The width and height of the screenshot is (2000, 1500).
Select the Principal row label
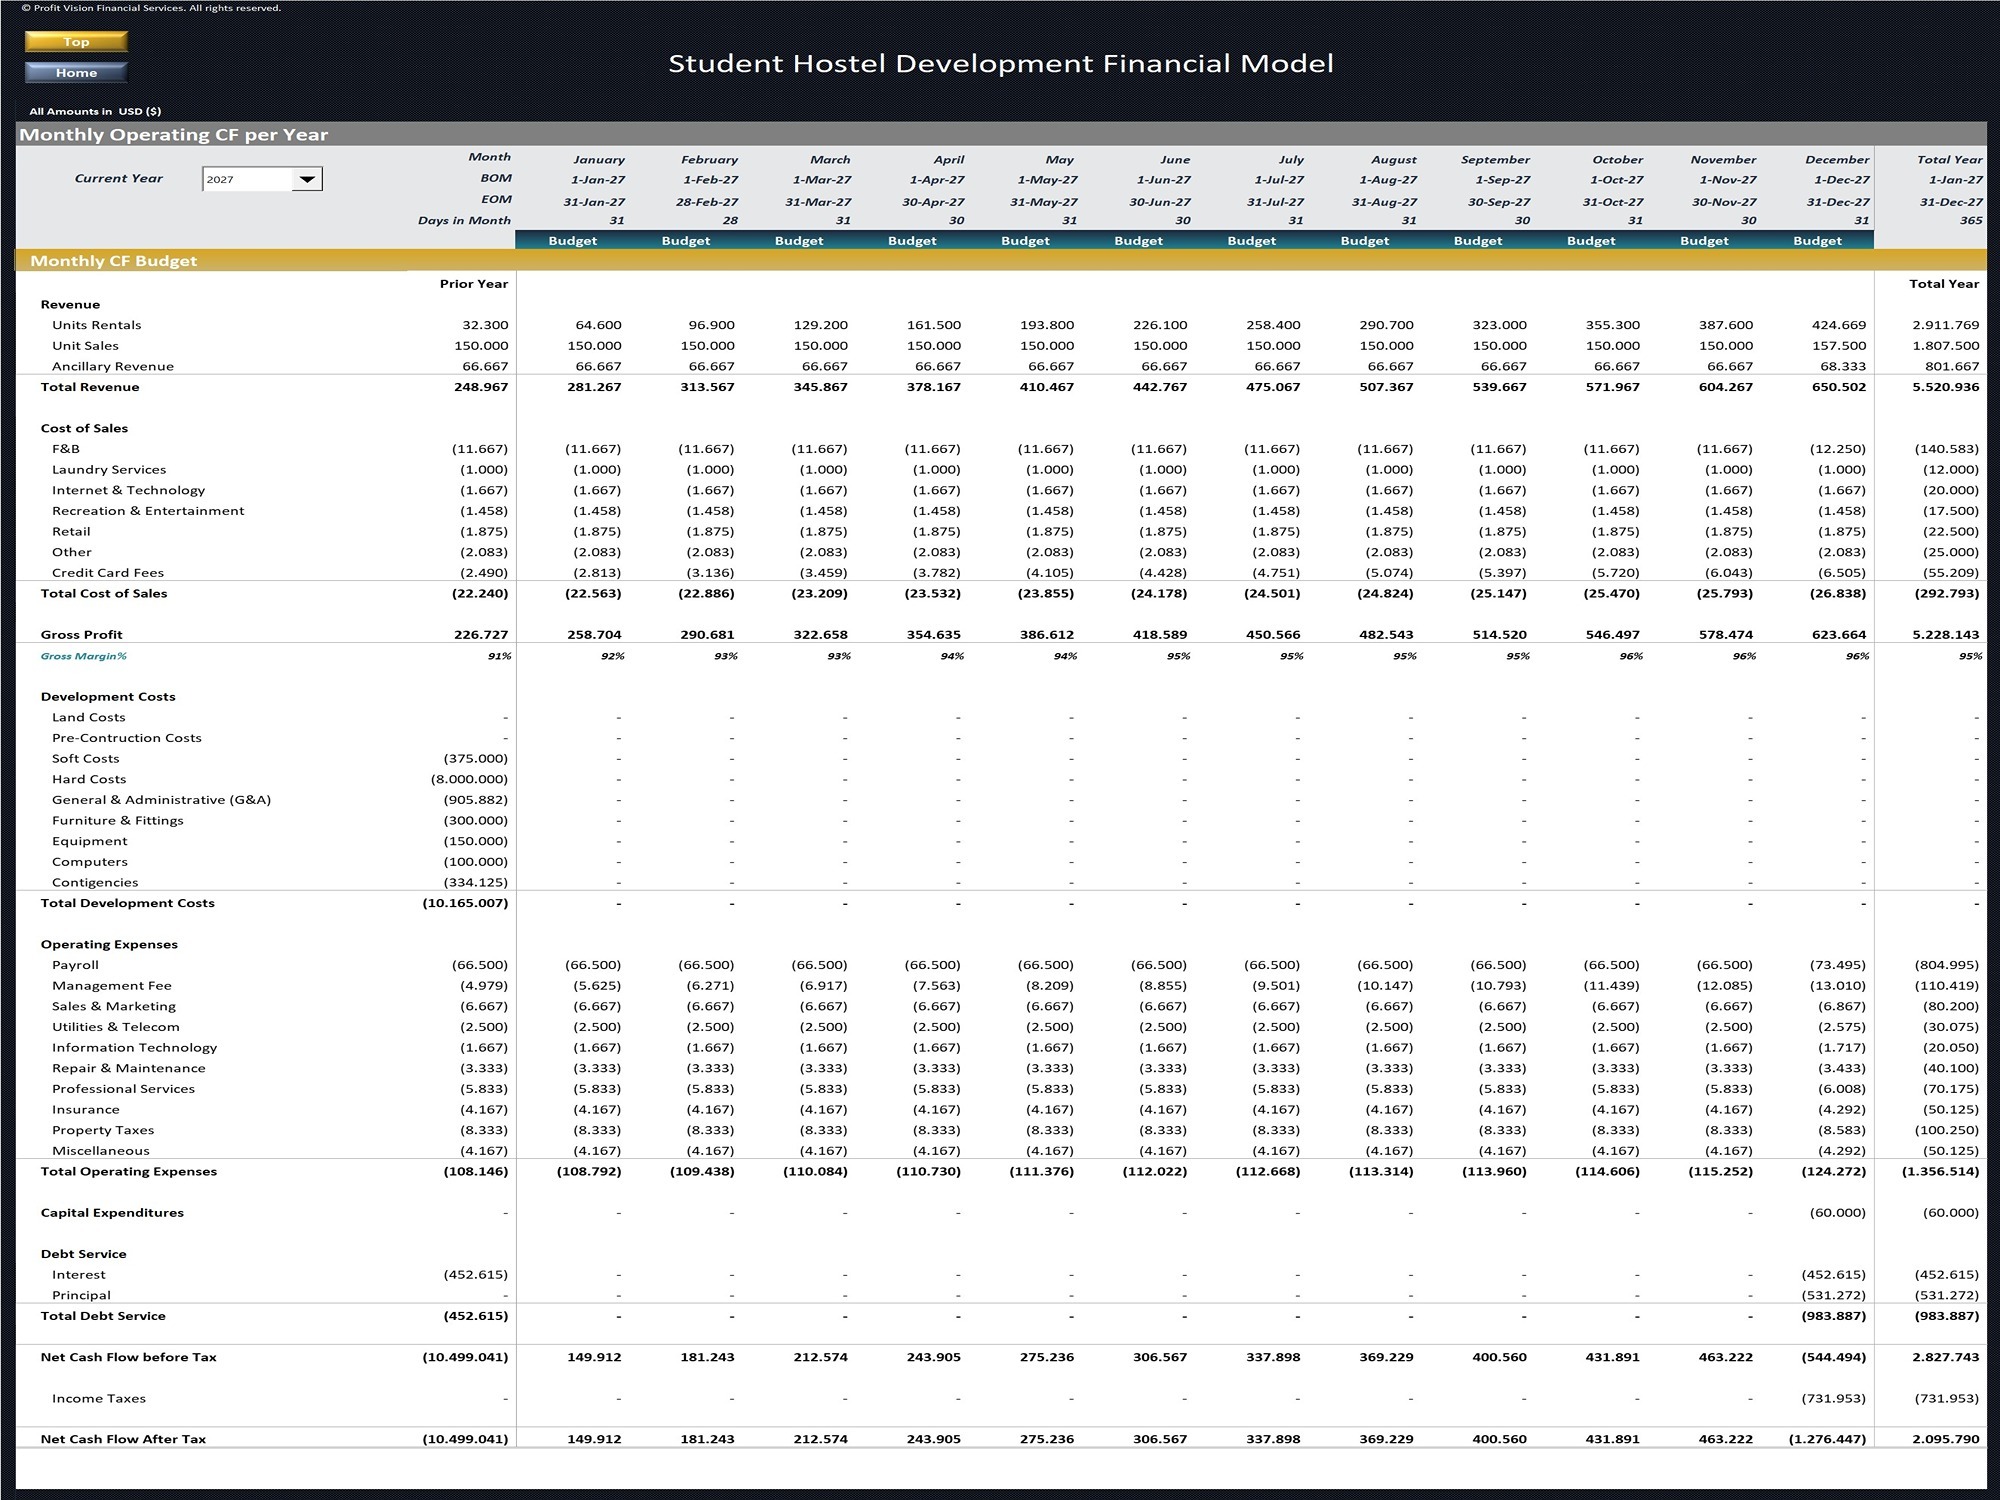[x=81, y=1296]
